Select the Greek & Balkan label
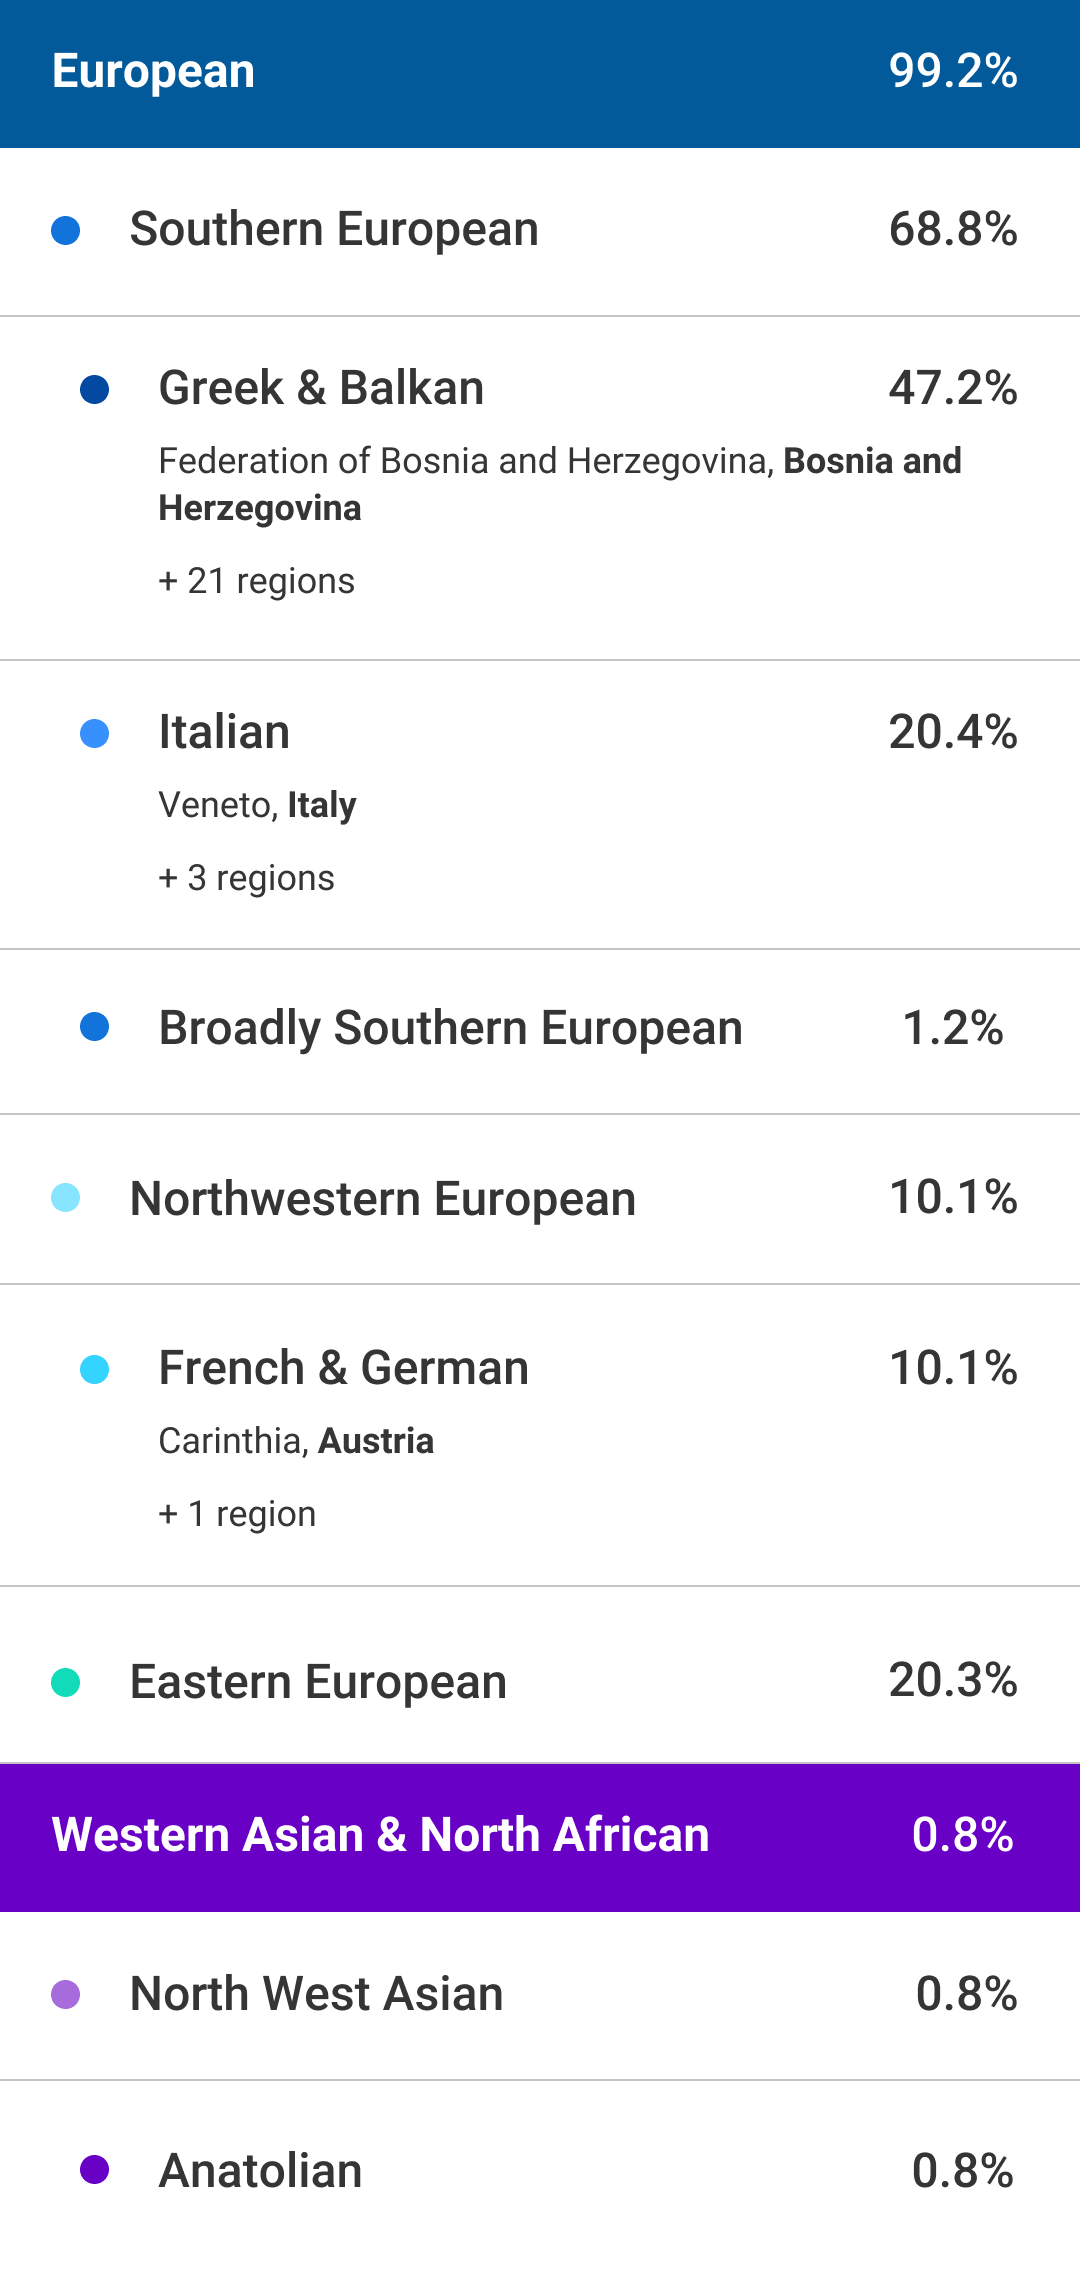 click(x=321, y=388)
